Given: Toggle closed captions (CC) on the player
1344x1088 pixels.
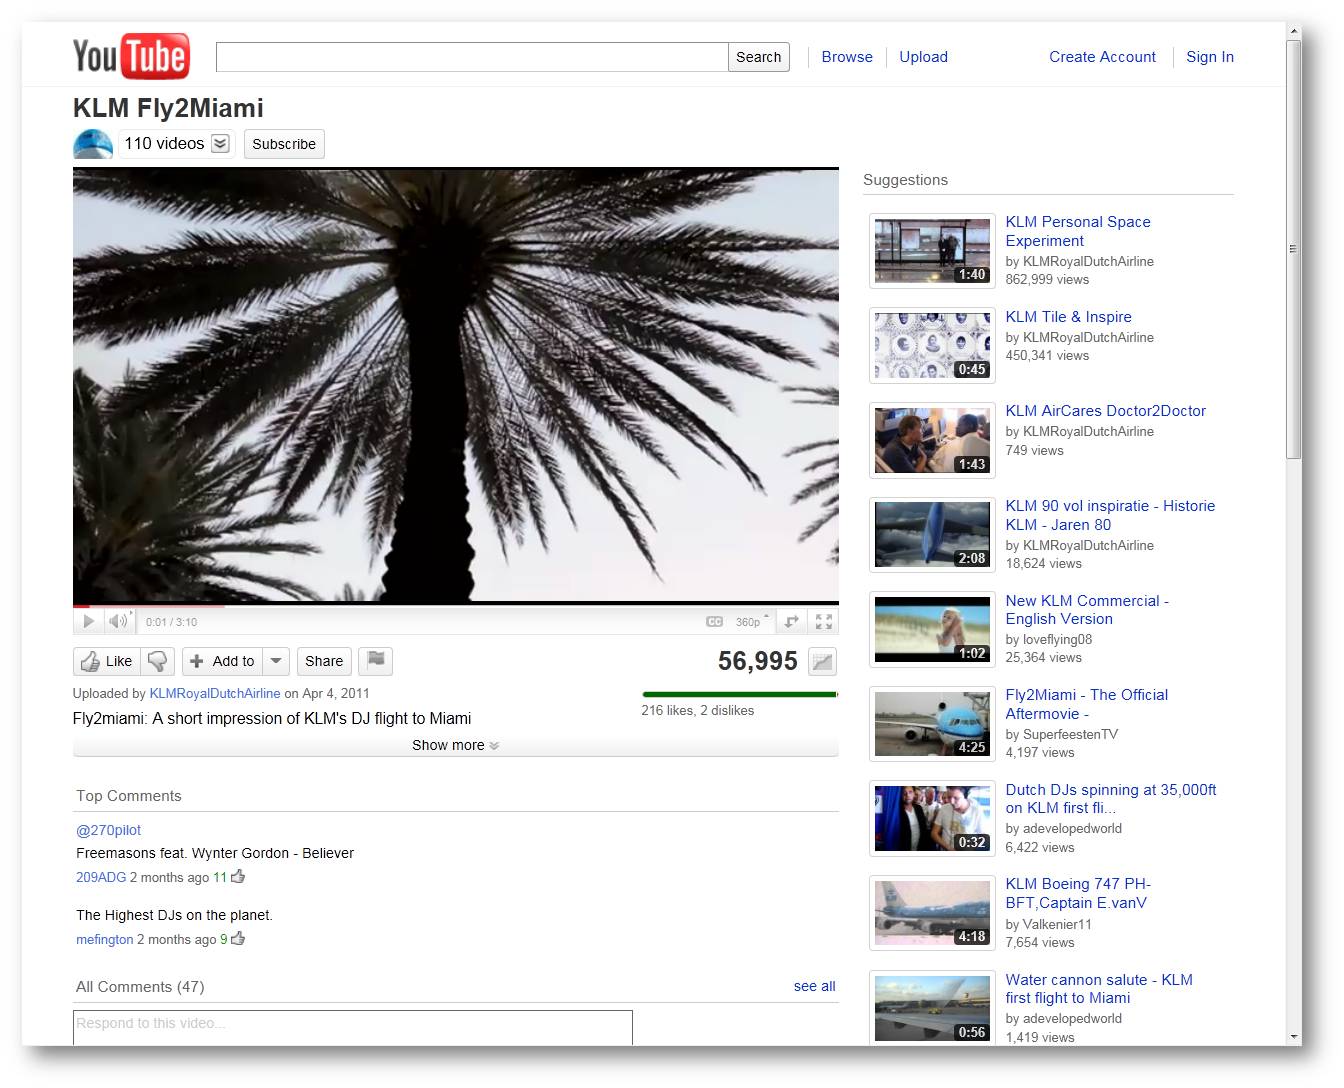Looking at the screenshot, I should (714, 621).
